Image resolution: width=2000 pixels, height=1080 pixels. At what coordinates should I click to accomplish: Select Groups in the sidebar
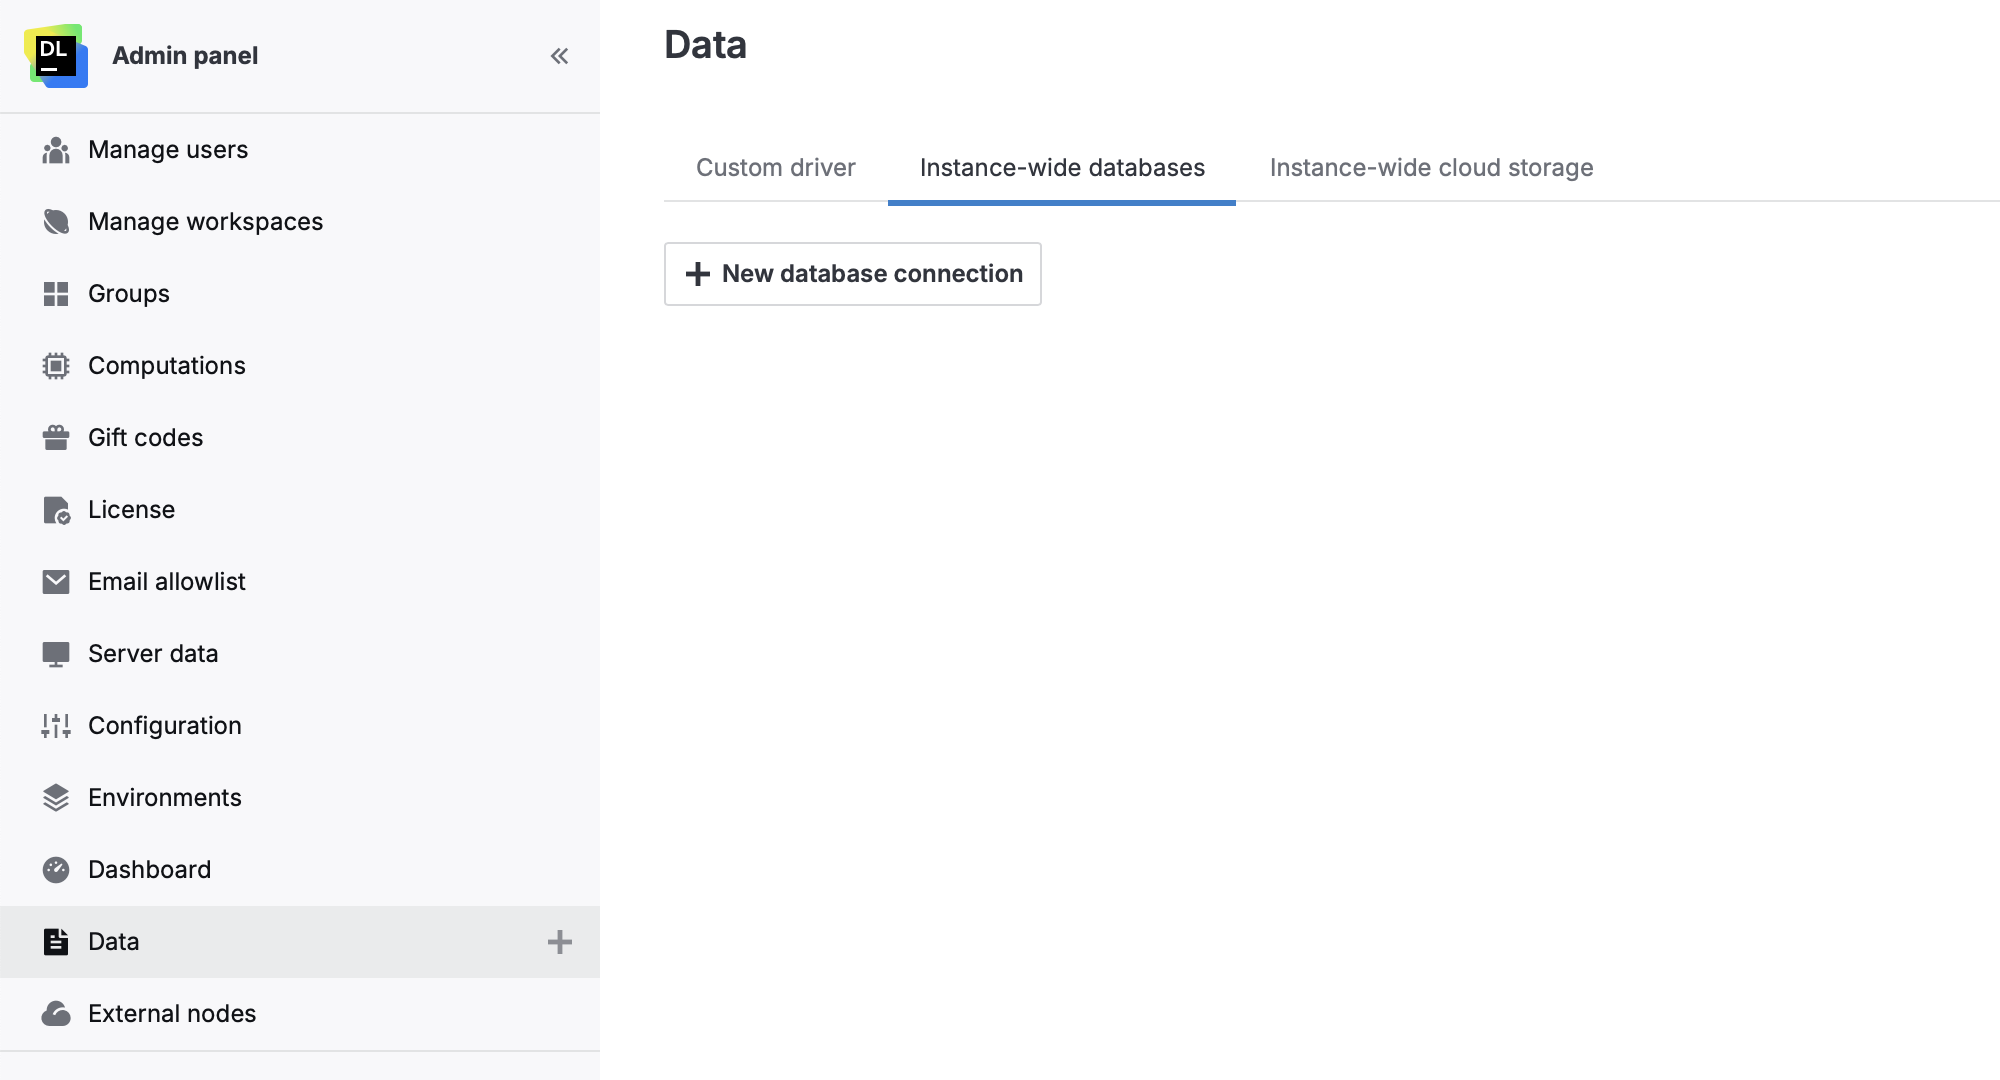tap(128, 293)
